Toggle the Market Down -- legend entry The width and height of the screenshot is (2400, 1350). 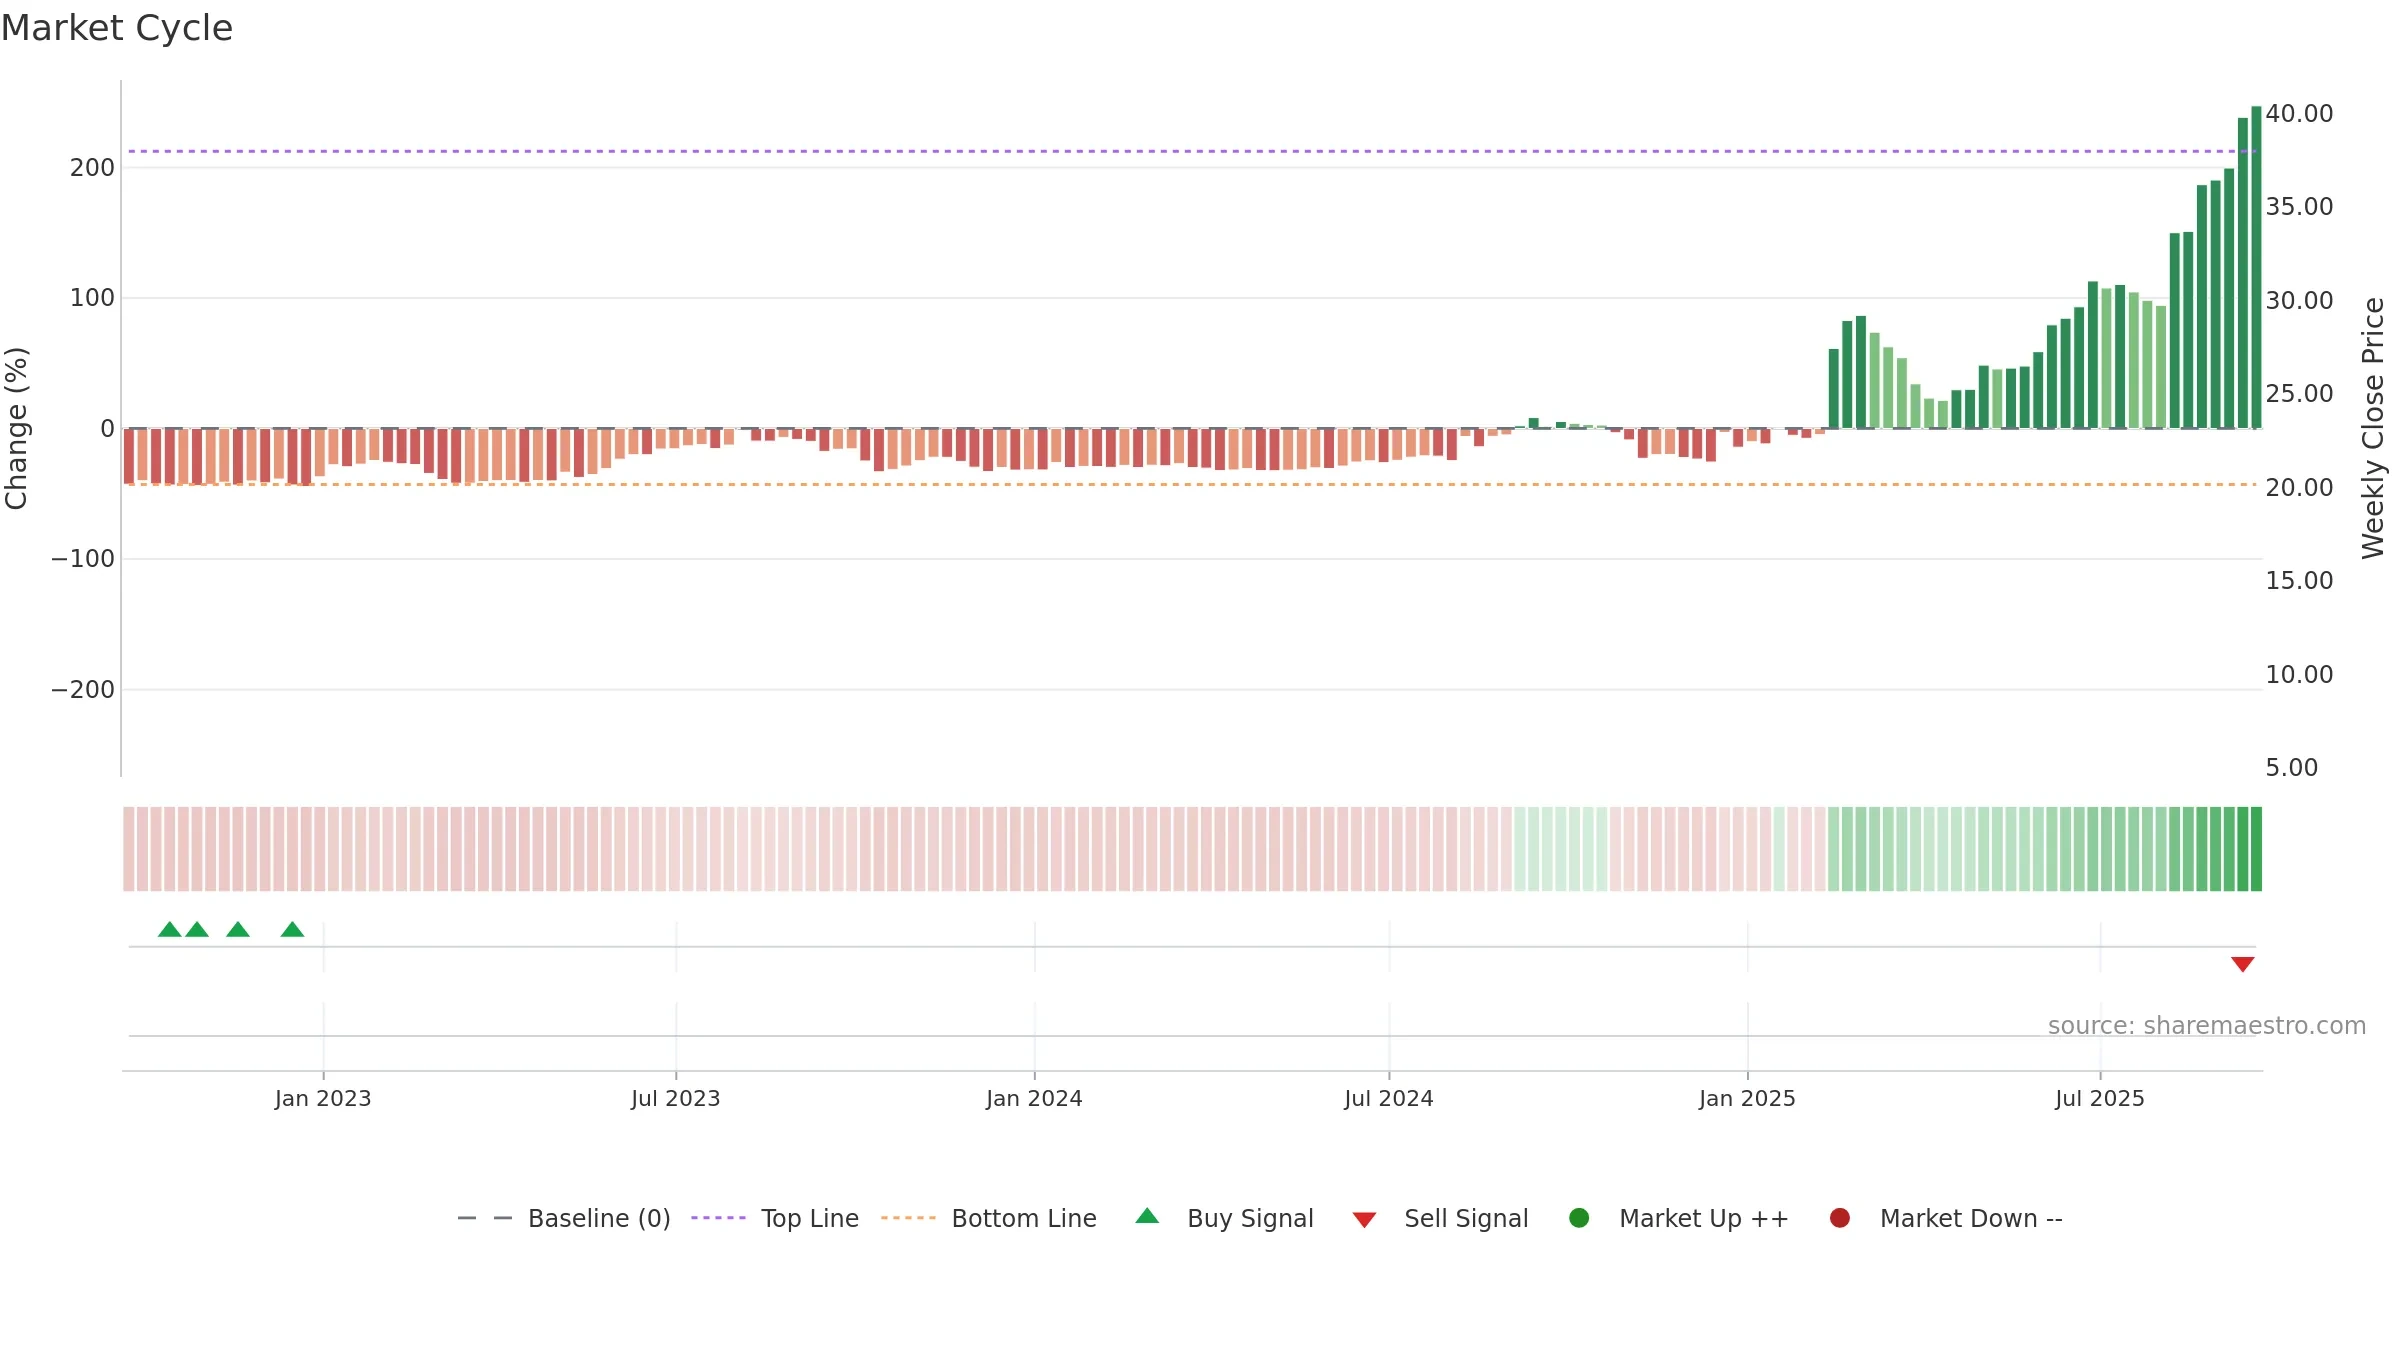pos(1946,1218)
